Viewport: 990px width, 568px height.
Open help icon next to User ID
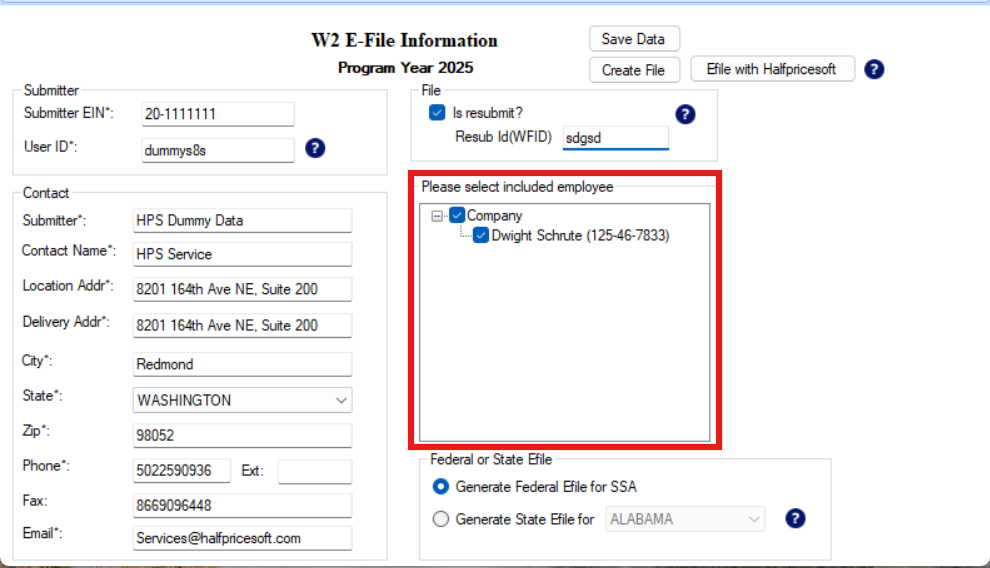315,148
